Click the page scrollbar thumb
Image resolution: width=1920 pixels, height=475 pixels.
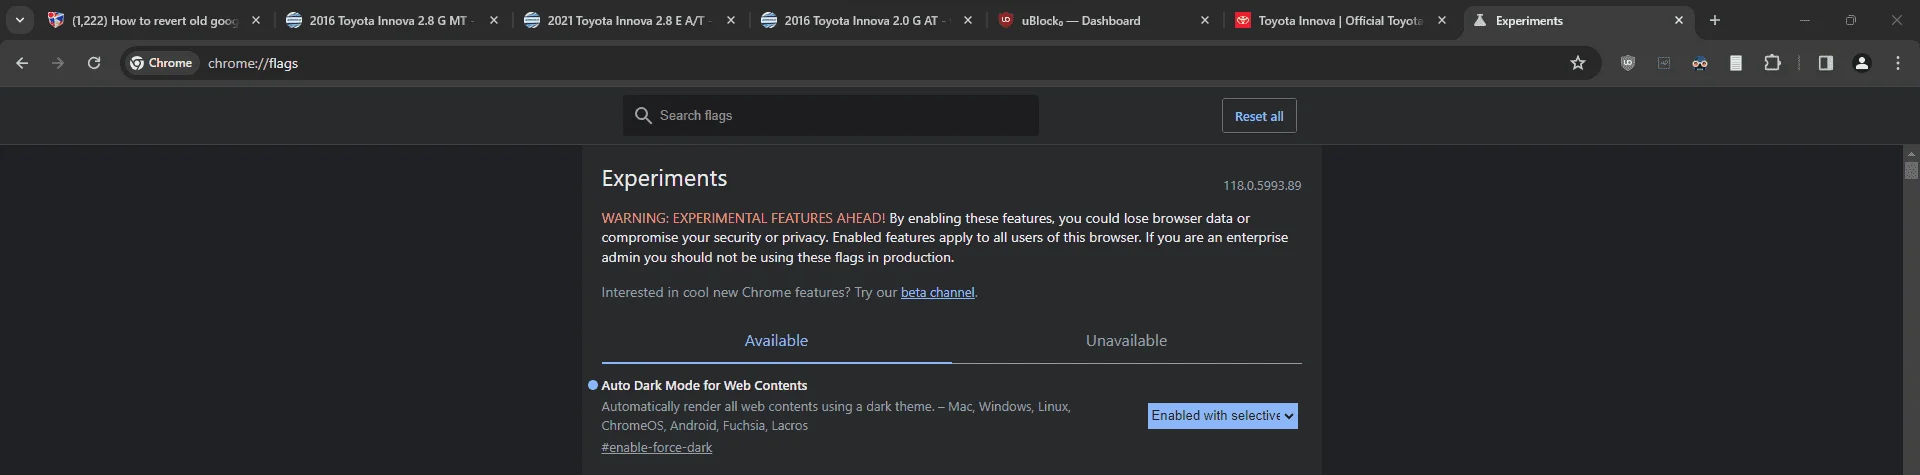pyautogui.click(x=1912, y=171)
